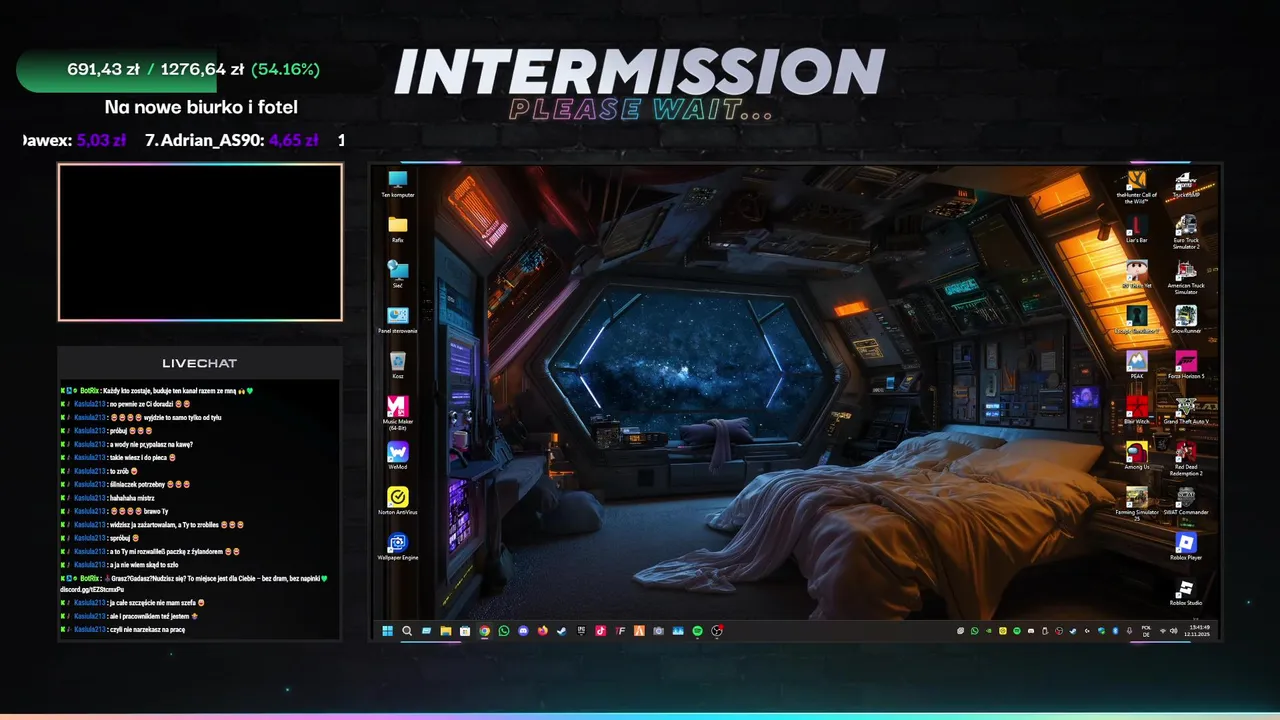Launch Red Dead Redemption 2 shortcut
1280x720 pixels.
coord(1186,459)
